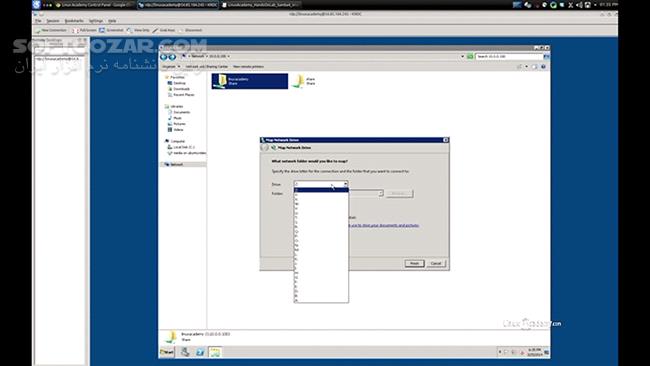Viewport: 650px width, 366px height.
Task: Select the linuxacademy share folder
Action: pyautogui.click(x=250, y=81)
